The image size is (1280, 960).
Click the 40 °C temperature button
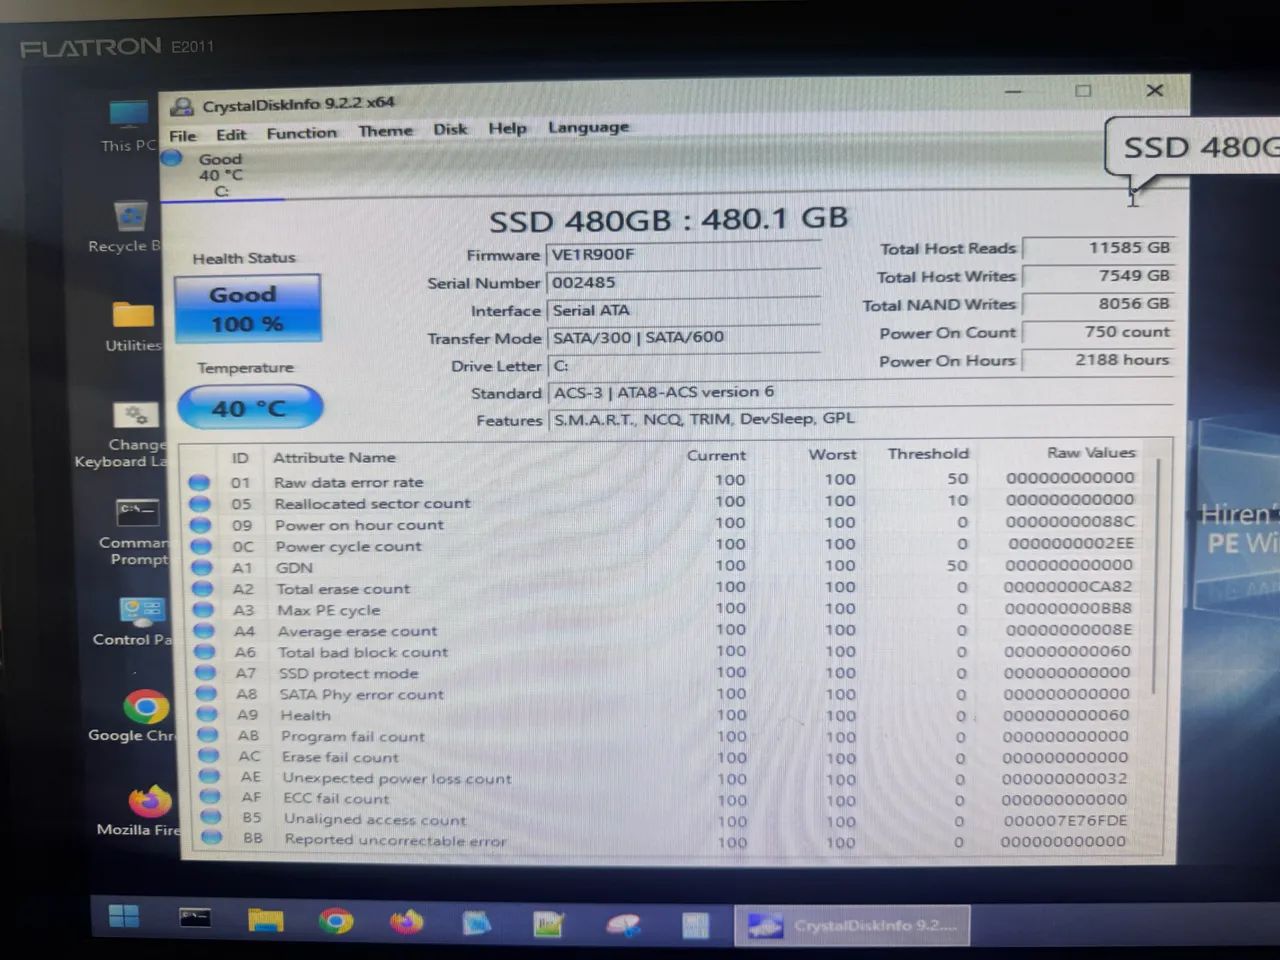249,408
